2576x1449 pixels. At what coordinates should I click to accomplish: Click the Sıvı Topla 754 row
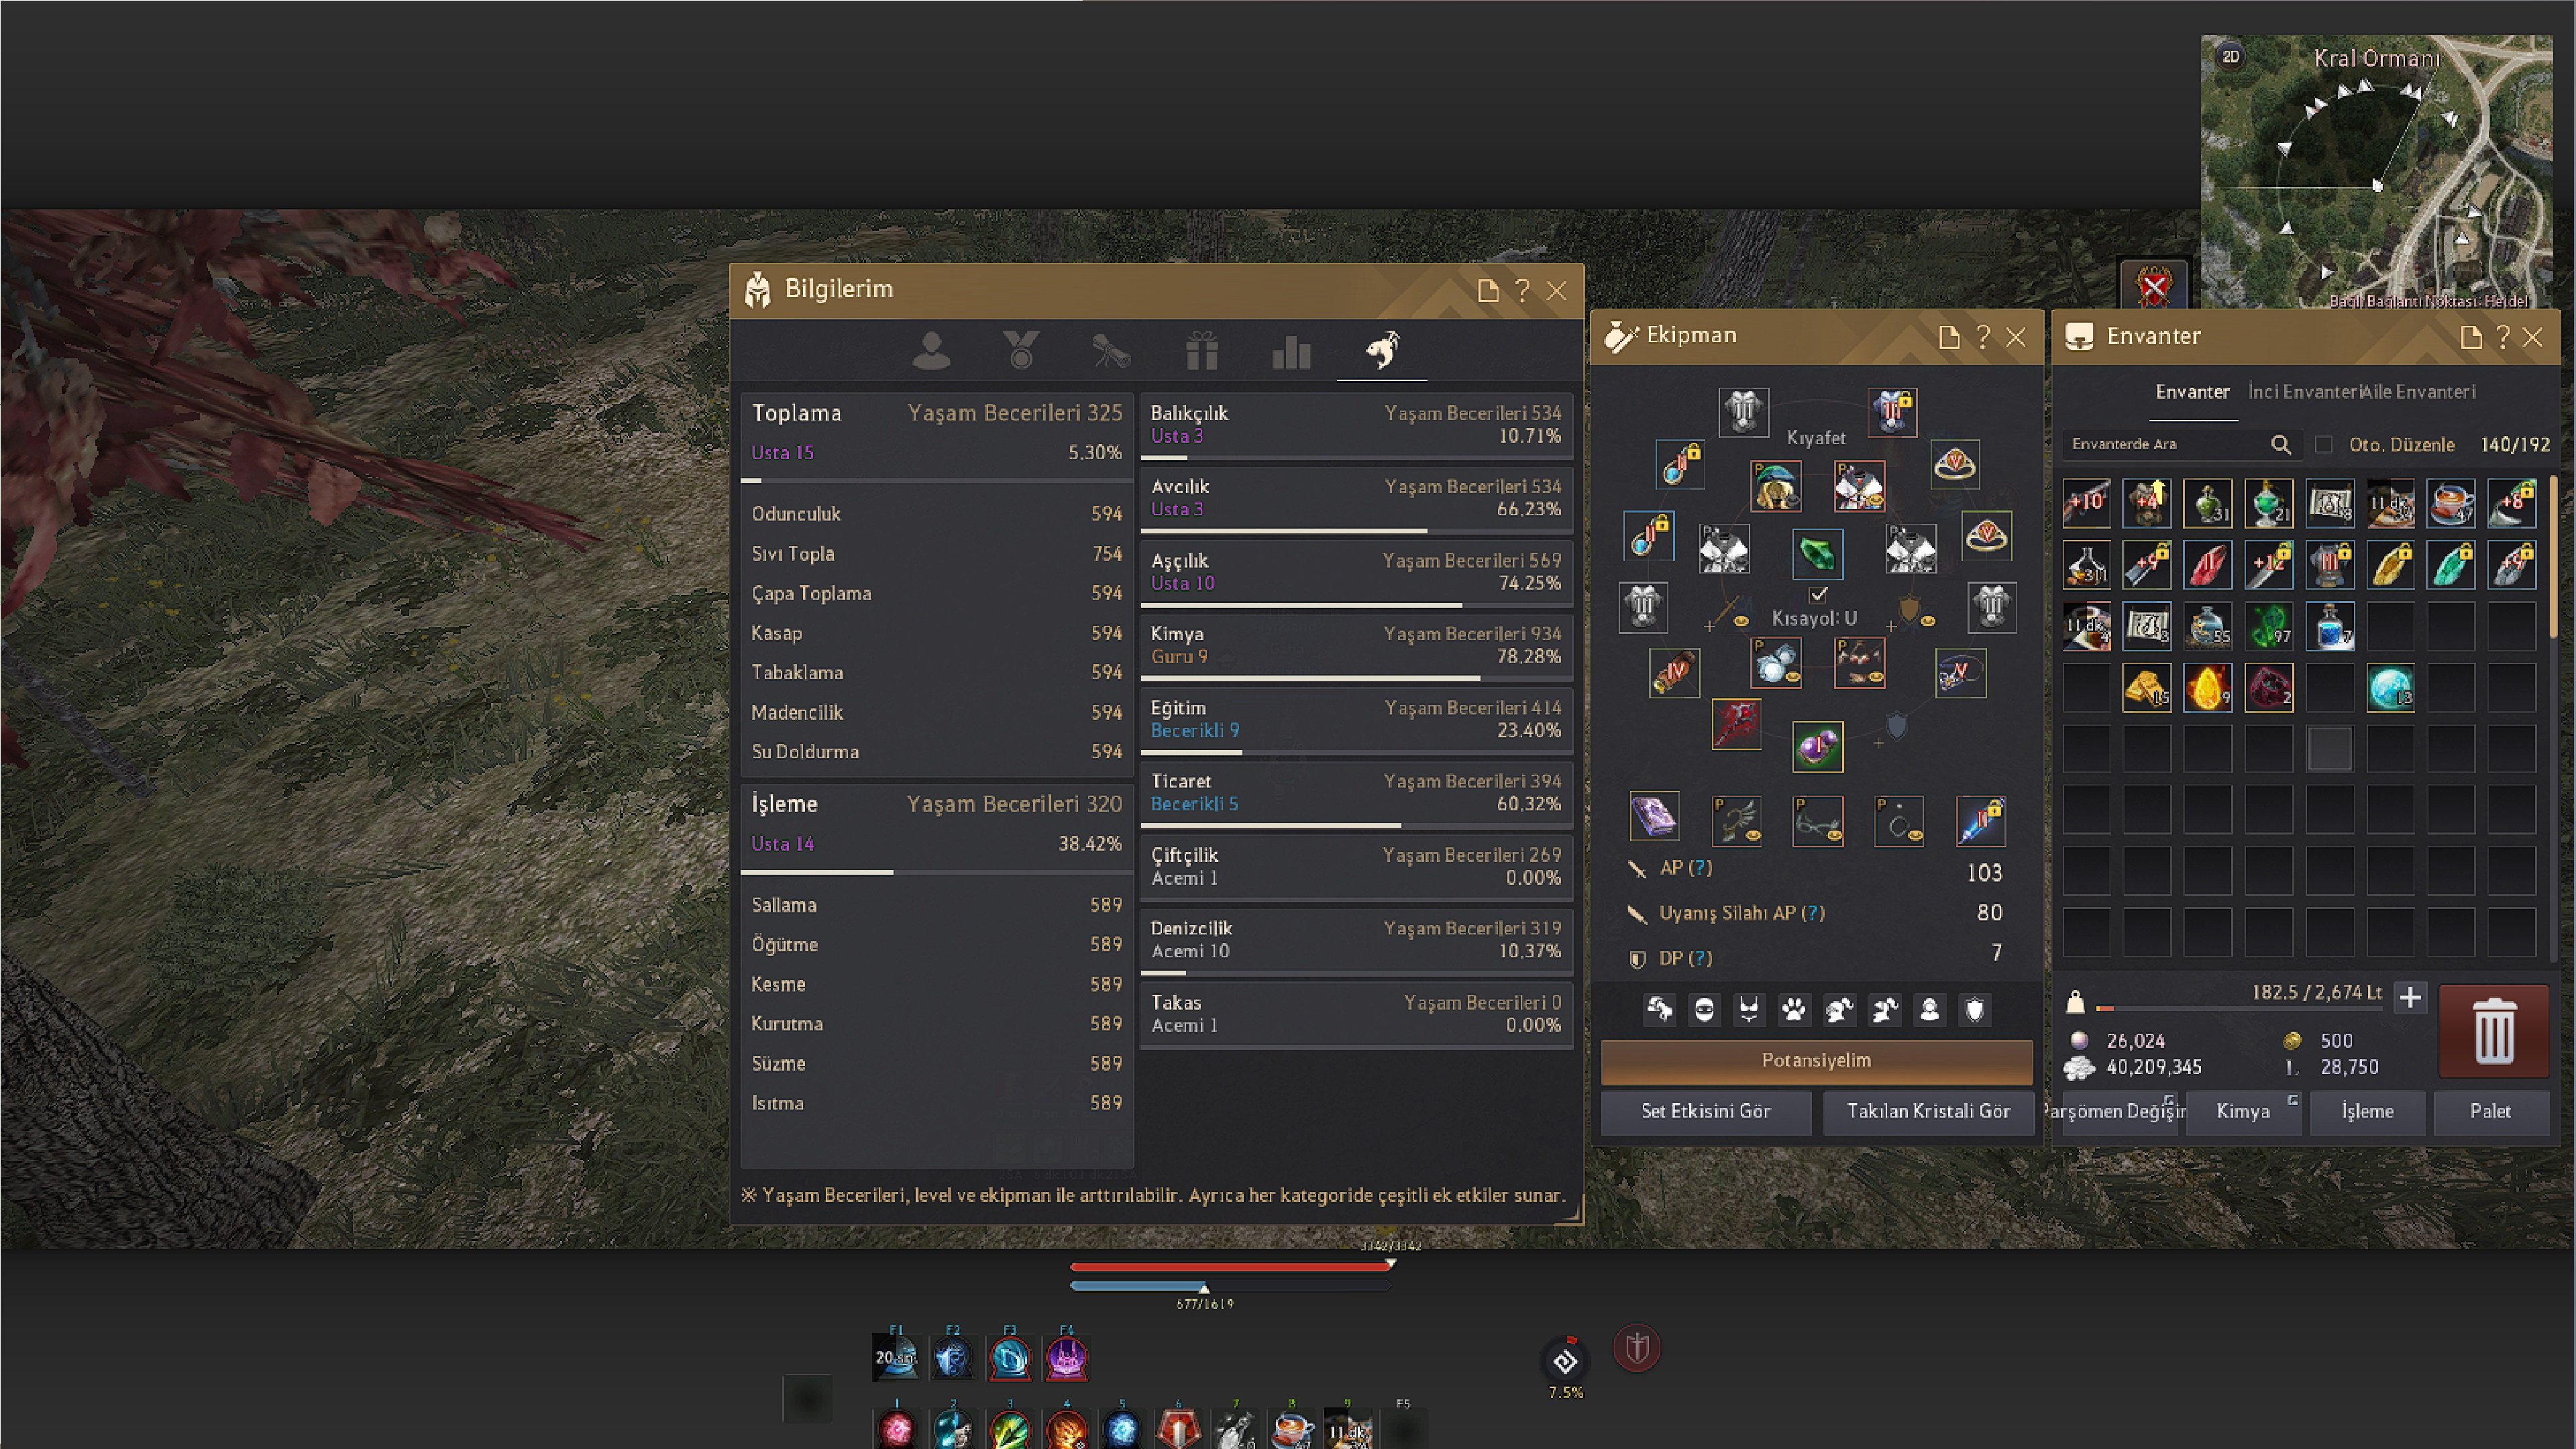(x=936, y=553)
